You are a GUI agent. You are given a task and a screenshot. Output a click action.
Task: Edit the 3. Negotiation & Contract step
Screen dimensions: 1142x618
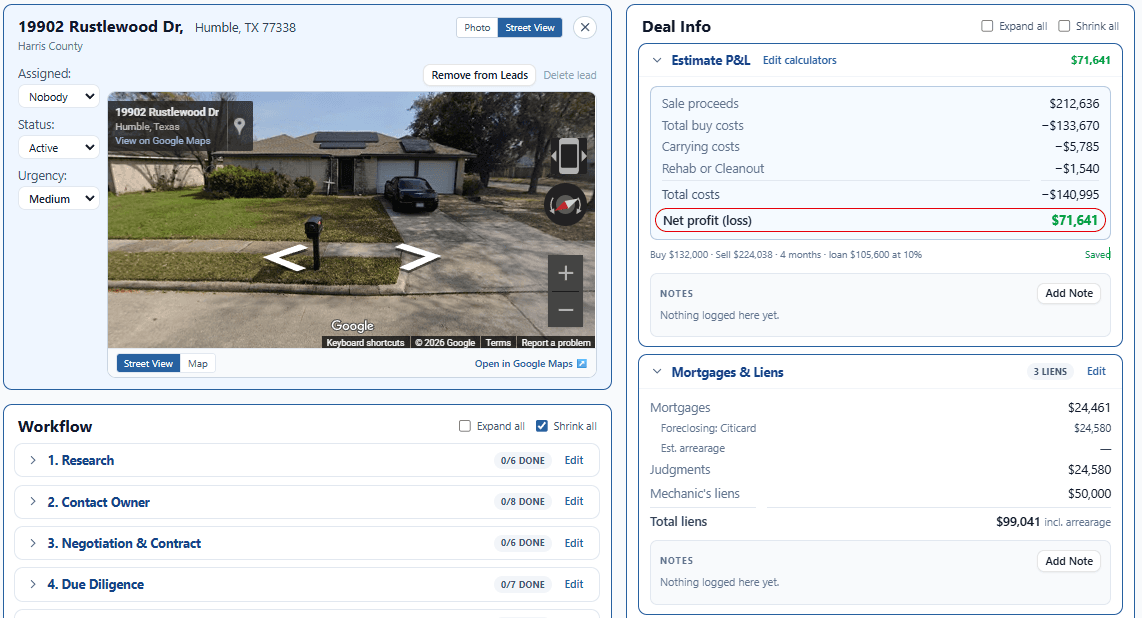(574, 543)
